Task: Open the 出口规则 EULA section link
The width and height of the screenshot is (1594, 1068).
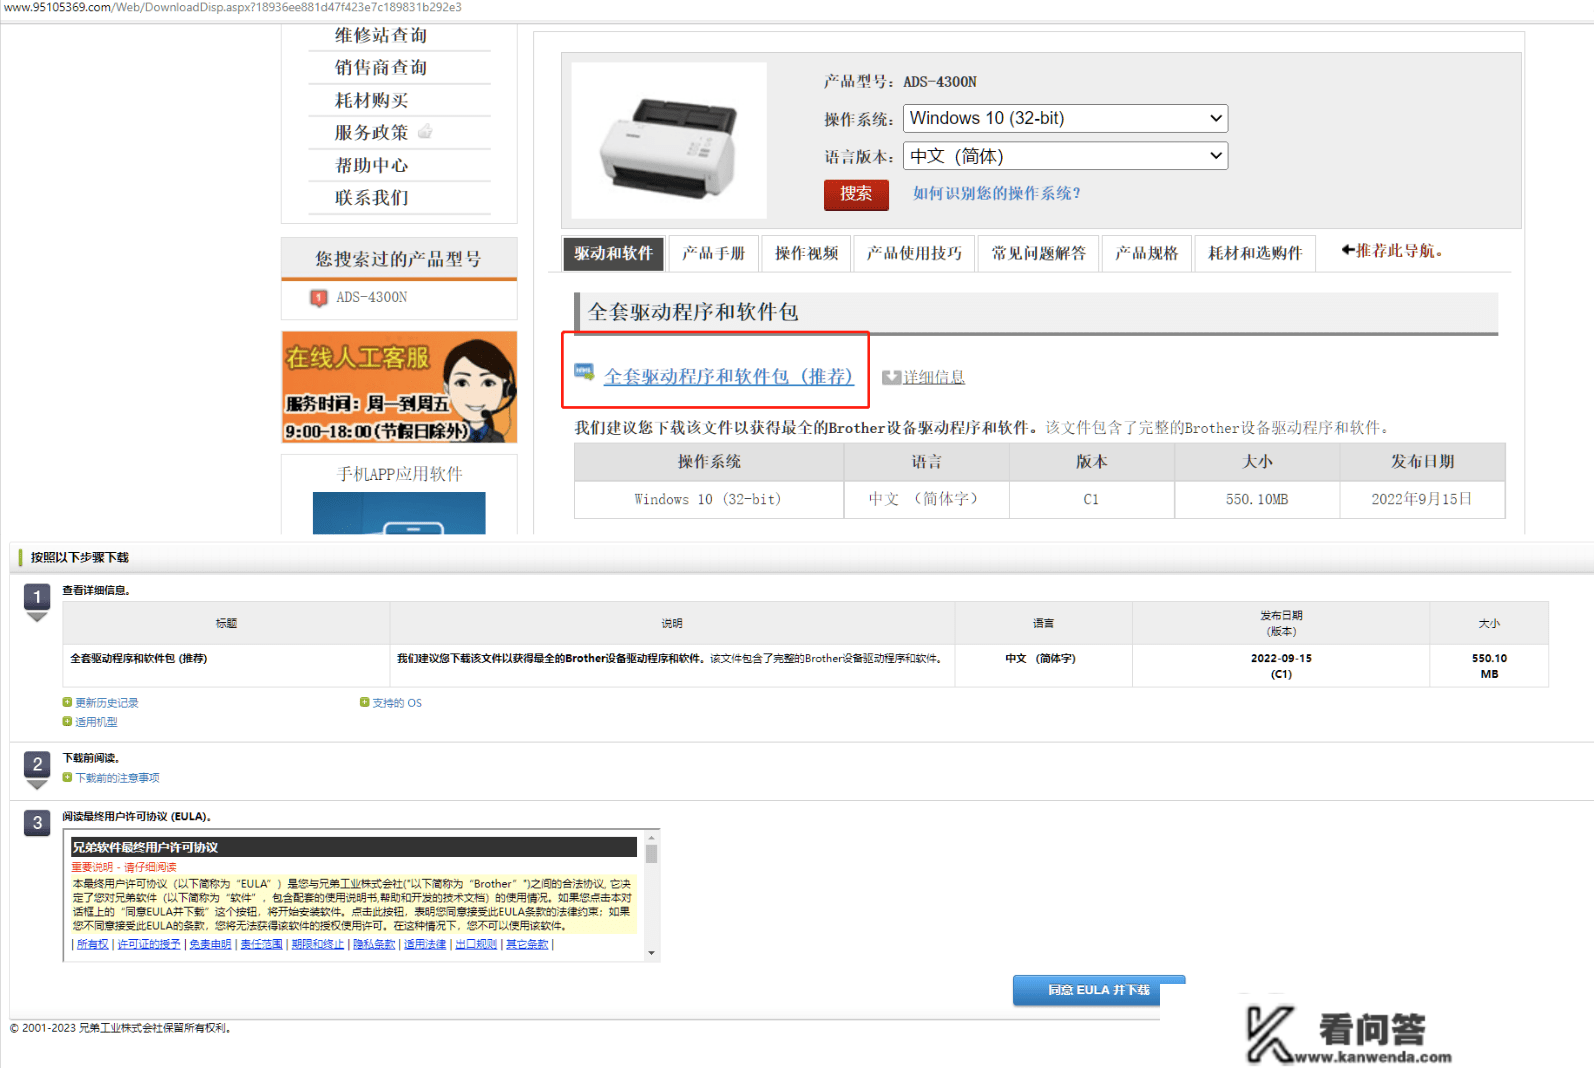Action: click(x=476, y=944)
